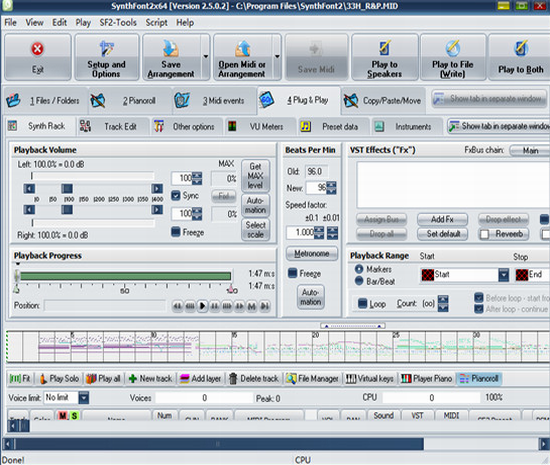This screenshot has height=465, width=550.
Task: Open Virtual keys icon button
Action: tap(370, 378)
